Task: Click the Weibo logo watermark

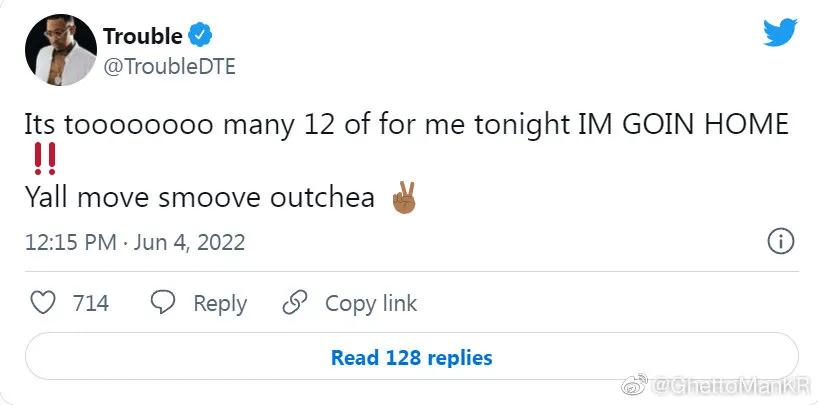Action: click(632, 385)
